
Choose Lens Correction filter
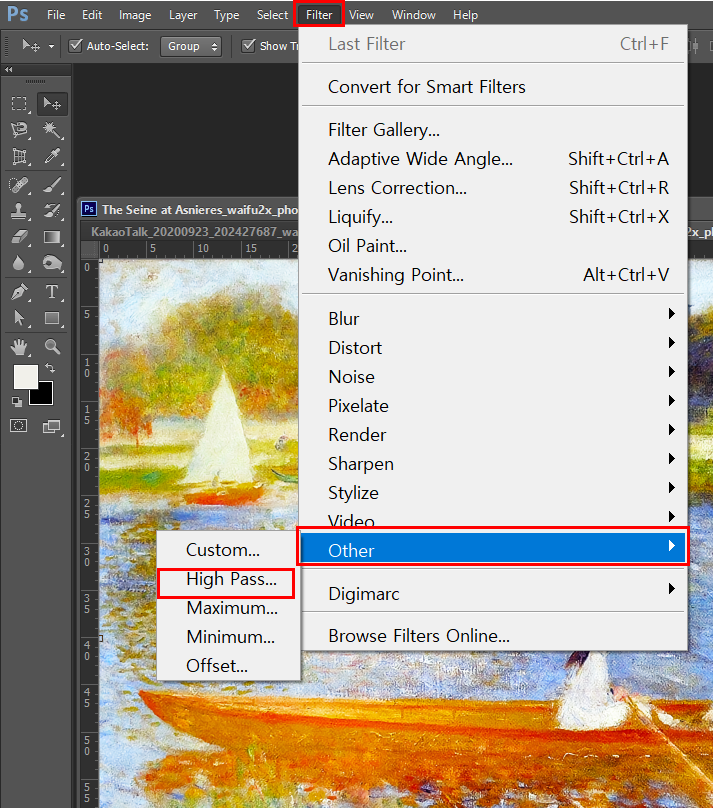pyautogui.click(x=493, y=188)
